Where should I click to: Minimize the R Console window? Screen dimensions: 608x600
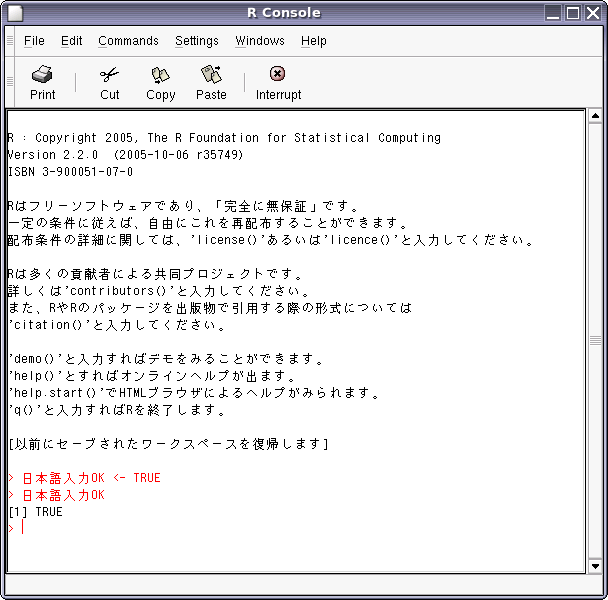pos(555,13)
